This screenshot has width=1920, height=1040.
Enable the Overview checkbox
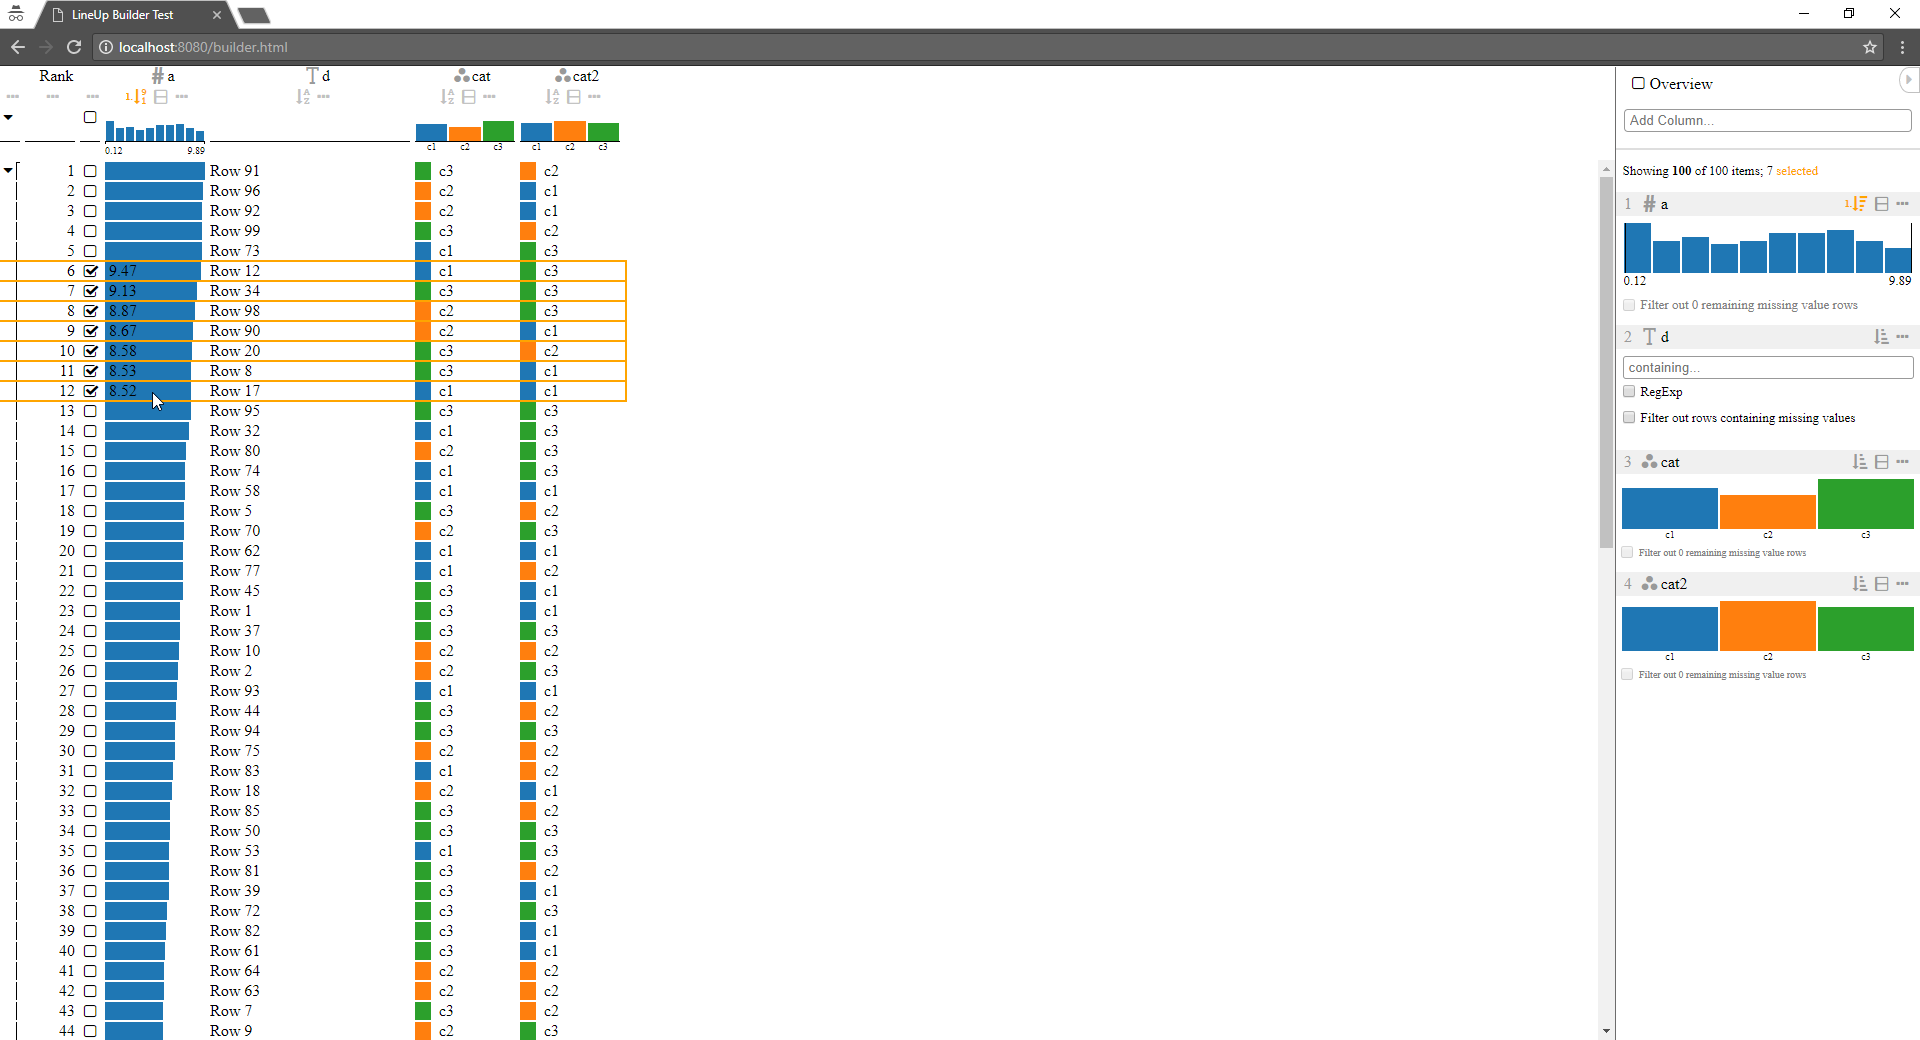coord(1639,84)
